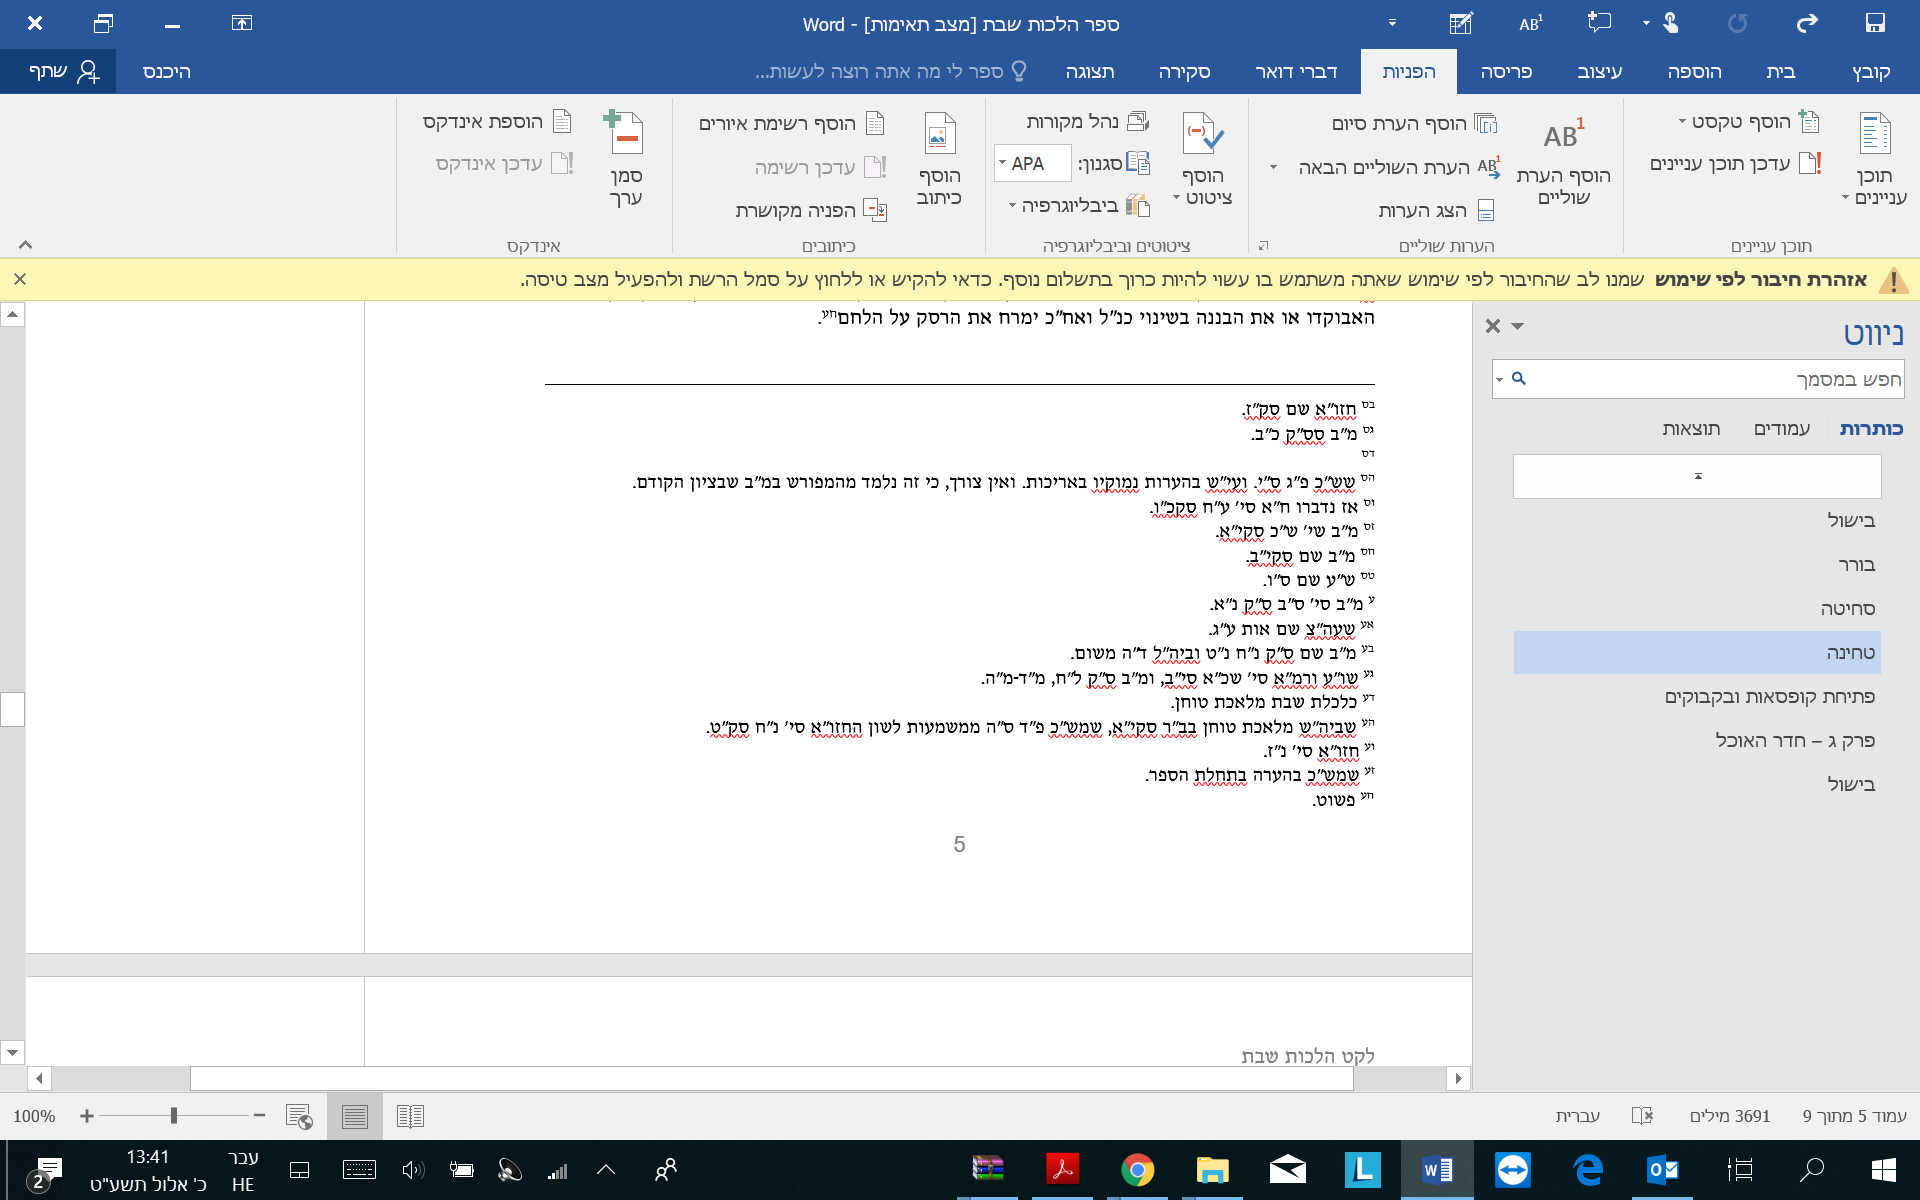The width and height of the screenshot is (1920, 1200).
Task: Select the heading סחיטה in navigation pane
Action: coord(1847,608)
